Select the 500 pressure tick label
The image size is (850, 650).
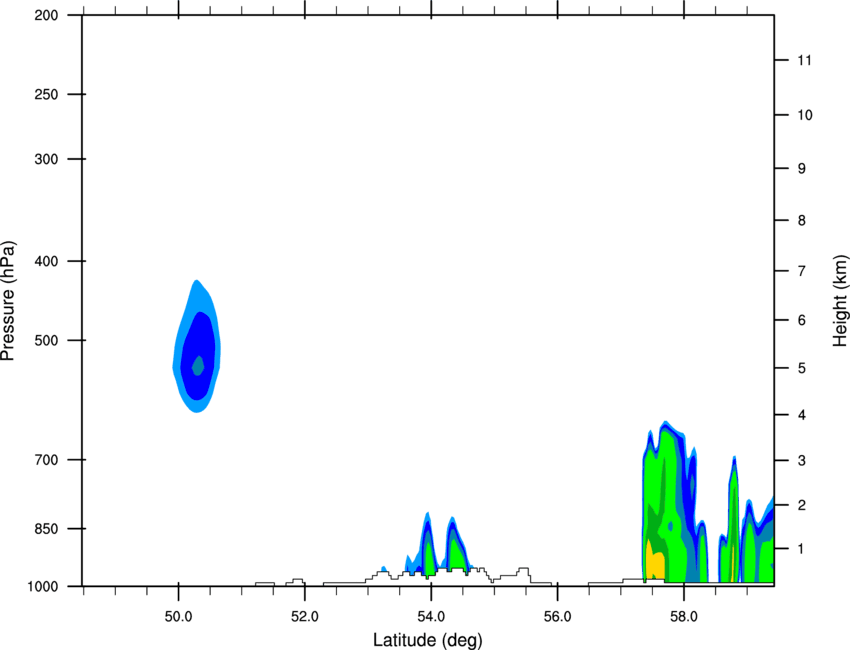46,340
